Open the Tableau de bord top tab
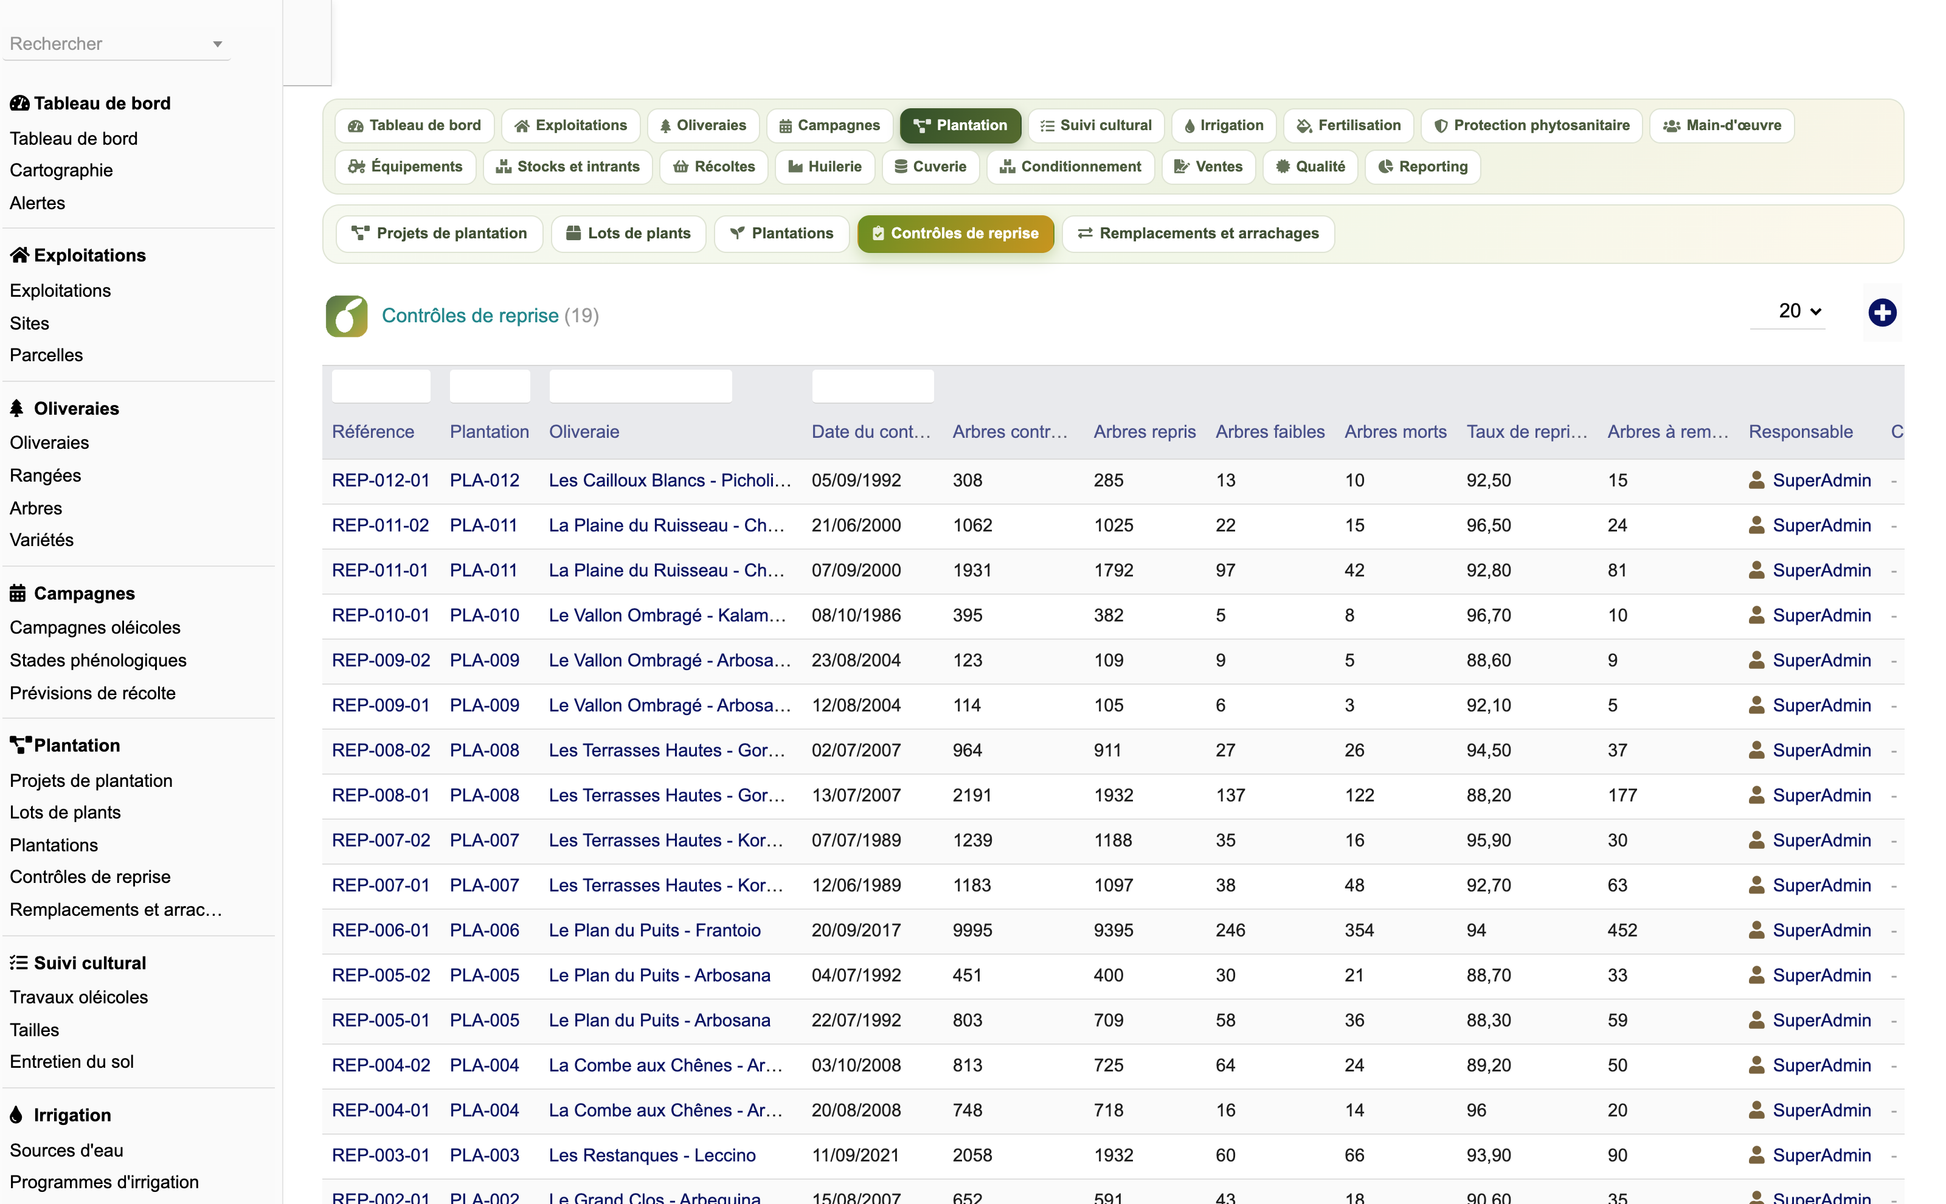Viewport: 1946px width, 1204px height. (x=414, y=126)
